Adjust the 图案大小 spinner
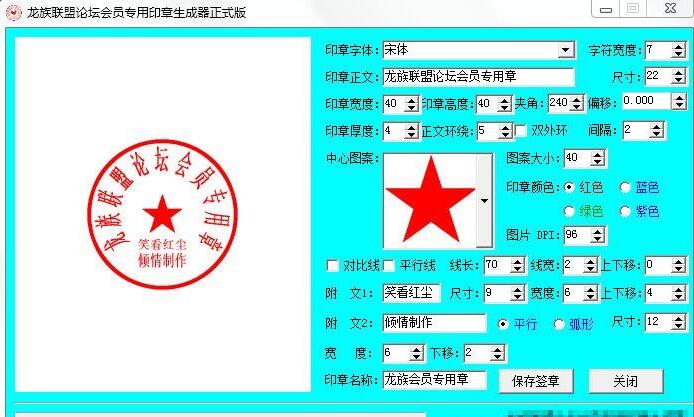Viewport: 694px width, 417px height. pyautogui.click(x=598, y=158)
